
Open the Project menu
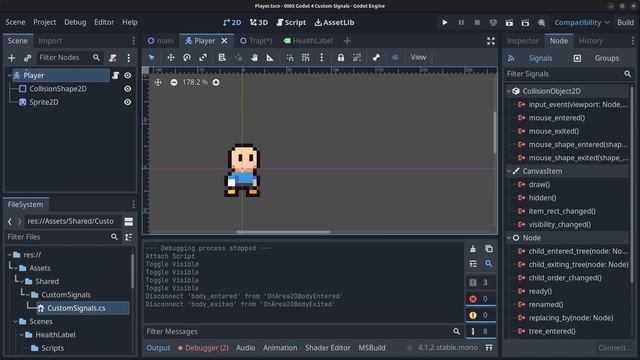pos(44,22)
